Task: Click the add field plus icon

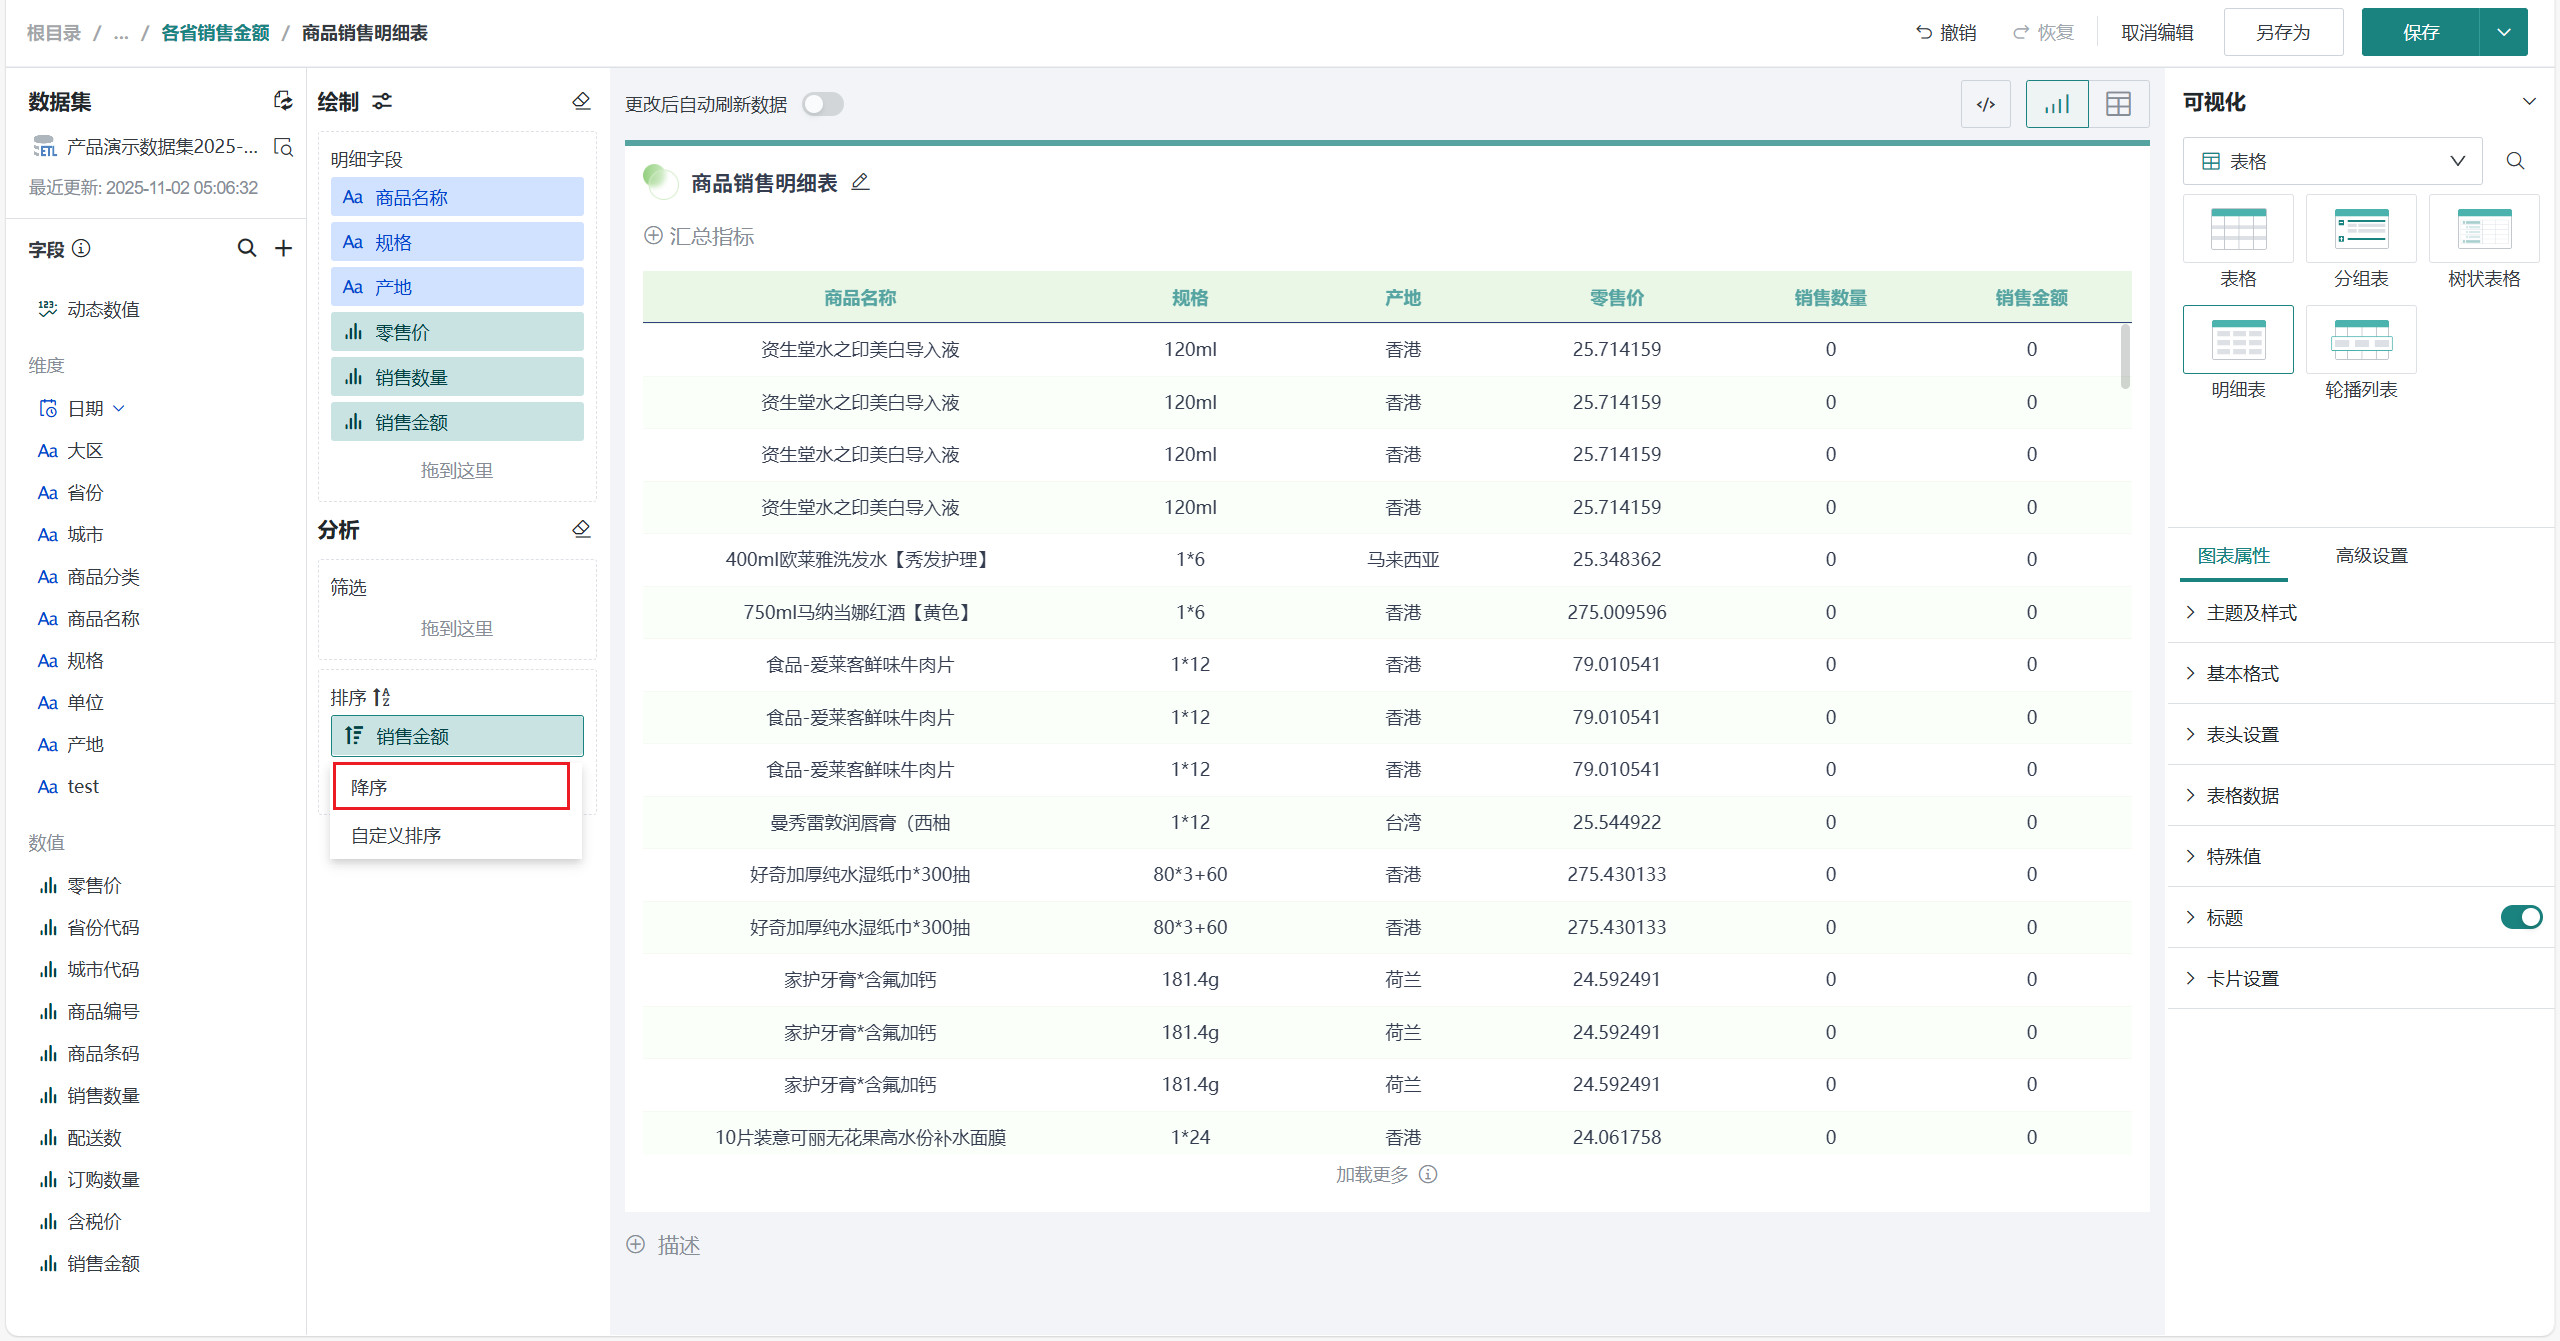Action: pyautogui.click(x=284, y=248)
